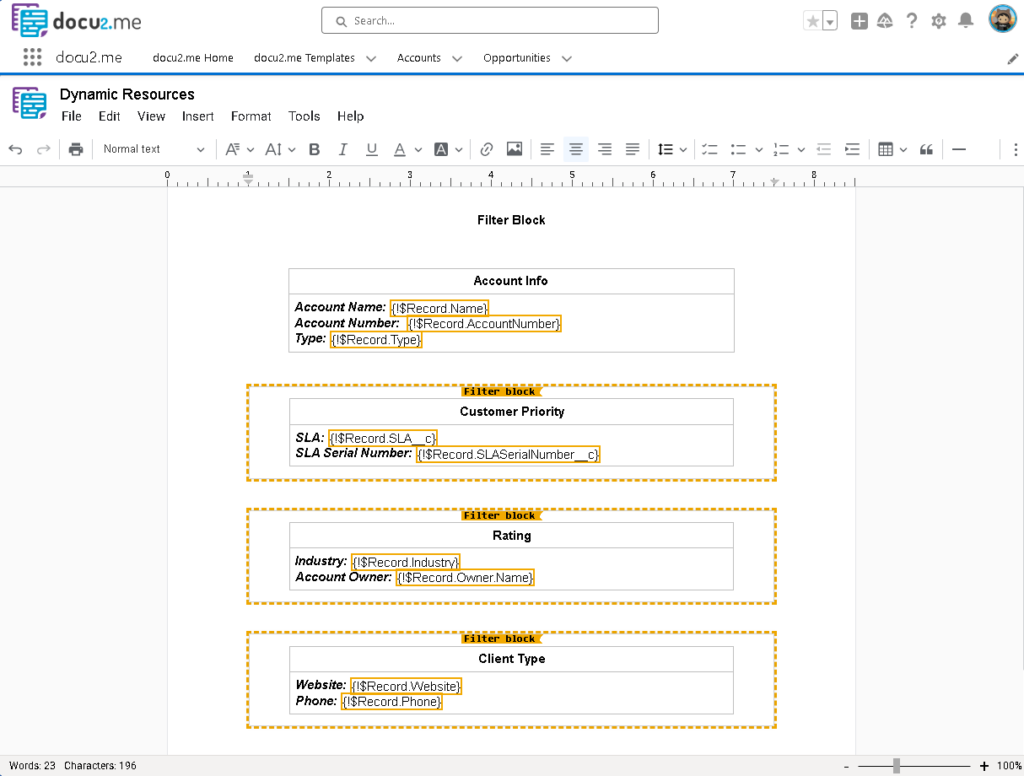
Task: Click the bulleted list icon
Action: [x=738, y=150]
